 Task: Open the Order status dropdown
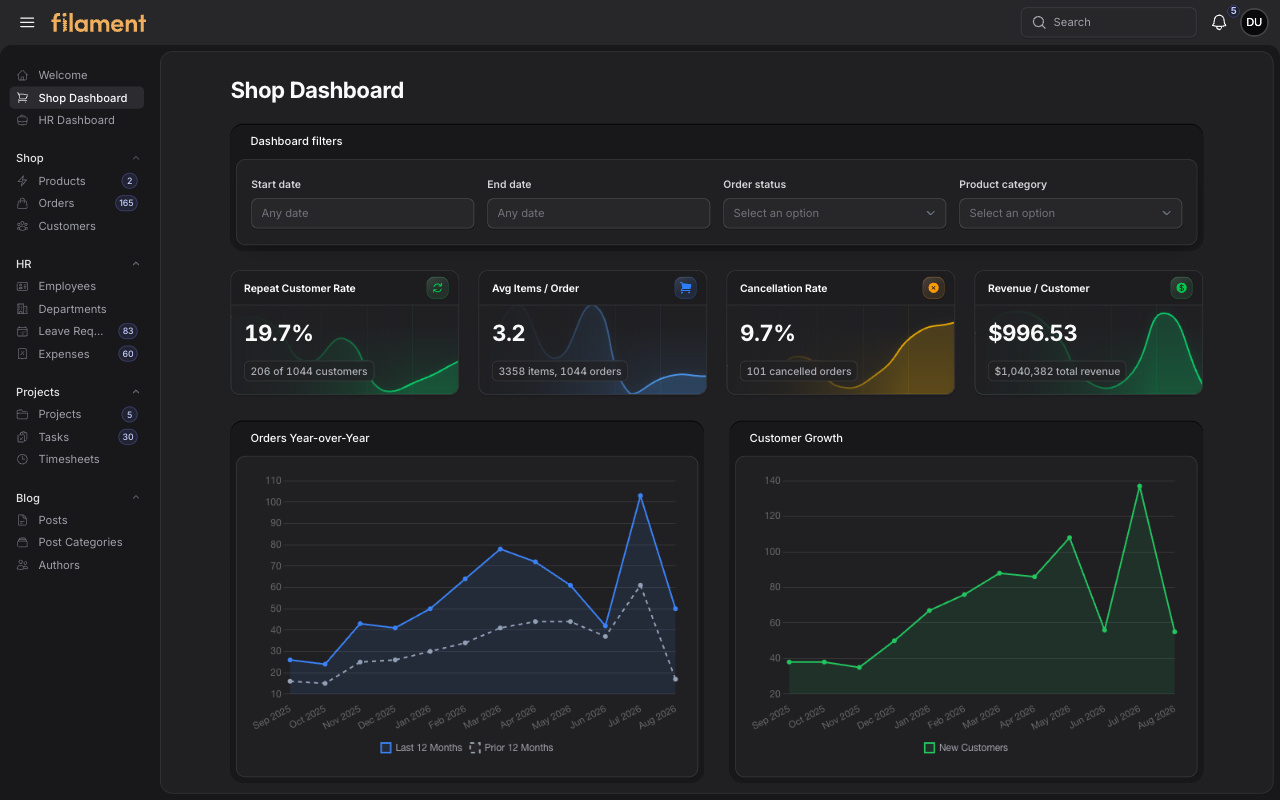[834, 213]
